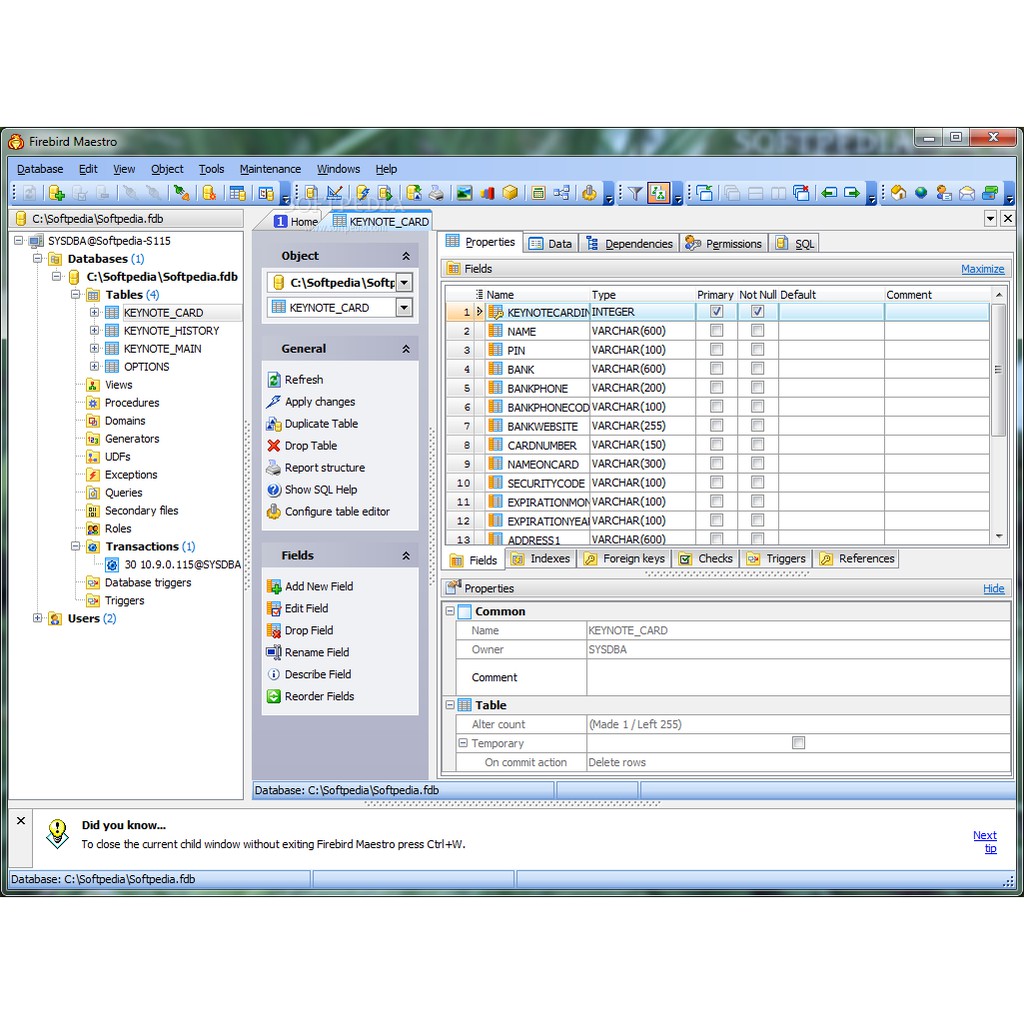This screenshot has width=1024, height=1024.
Task: Open the database path dropdown in Object panel
Action: tap(405, 283)
